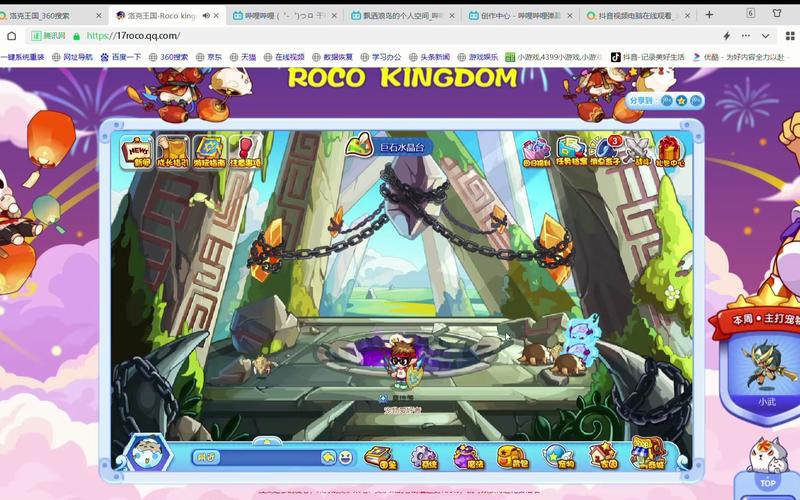Click the brown mole creature on right
The image size is (800, 500).
pos(567,364)
